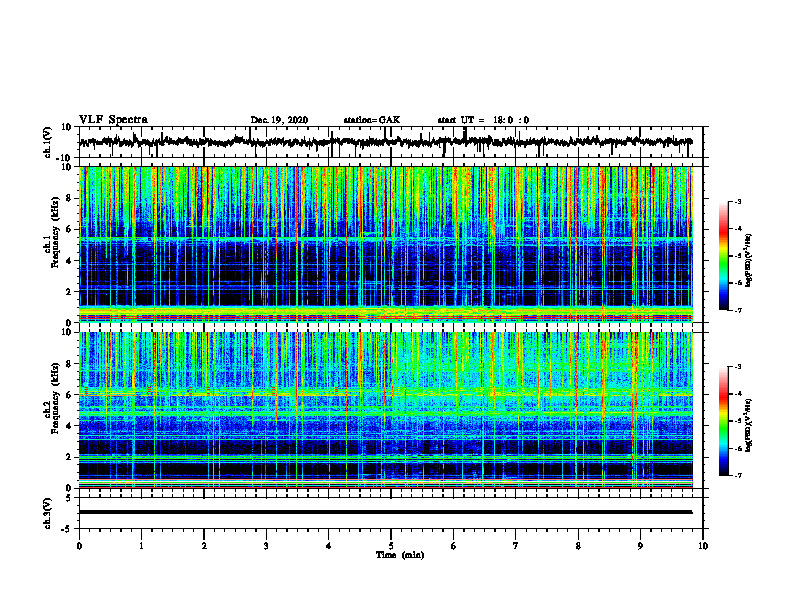Click inside the ch.1 spectrogram panel
792x612 pixels.
click(x=386, y=244)
